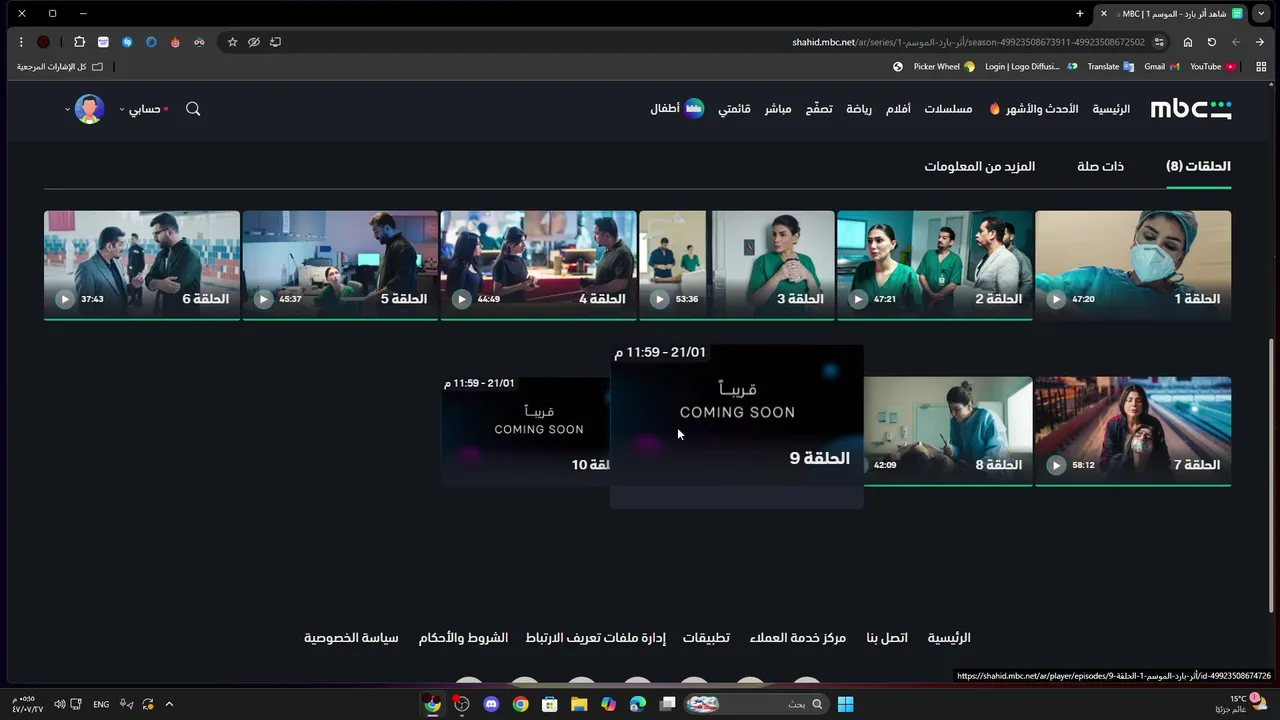Click the browser address bar URL

click(x=968, y=42)
